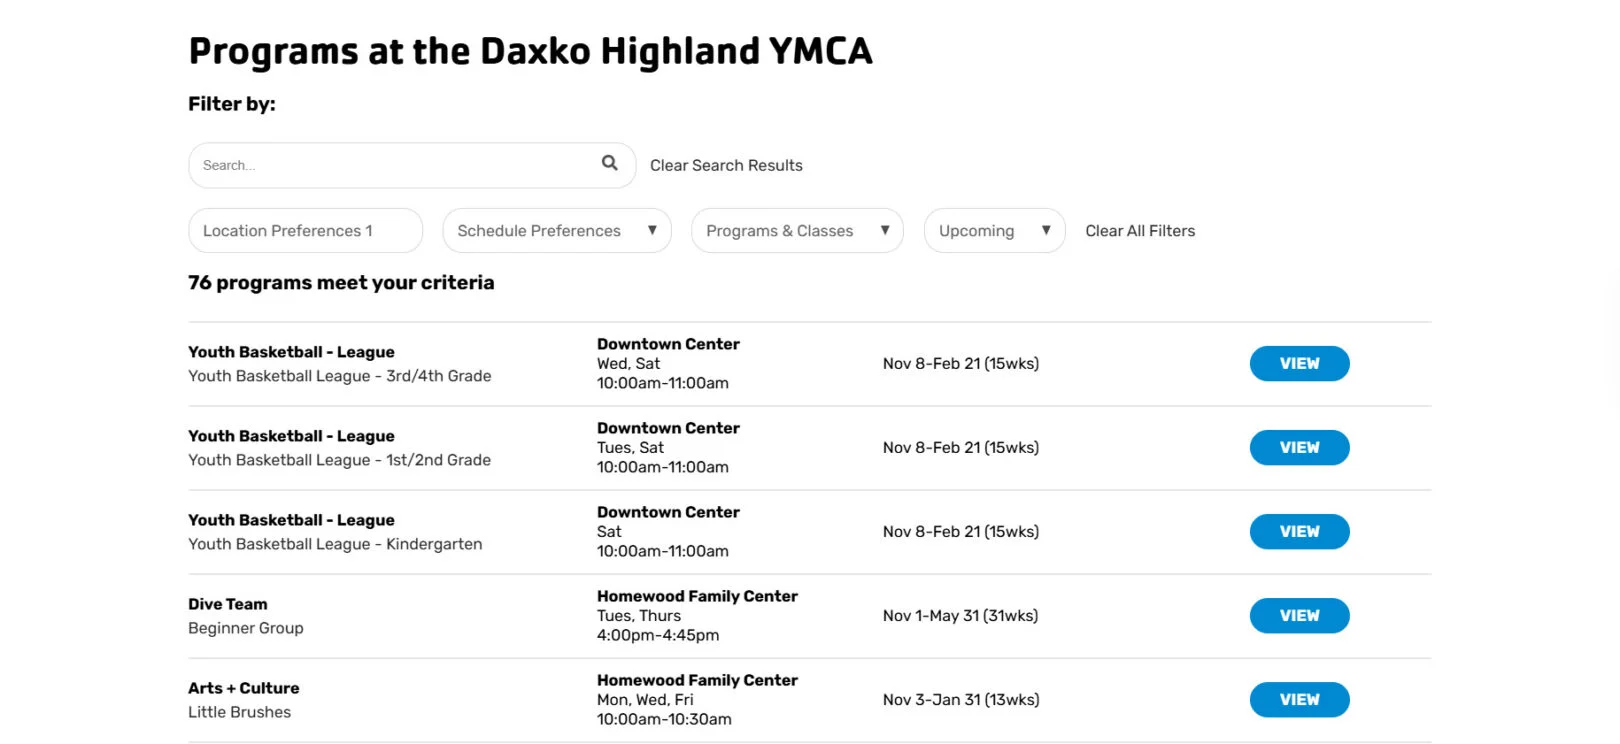
Task: Click the Schedule Preferences dropdown arrow
Action: click(x=652, y=230)
